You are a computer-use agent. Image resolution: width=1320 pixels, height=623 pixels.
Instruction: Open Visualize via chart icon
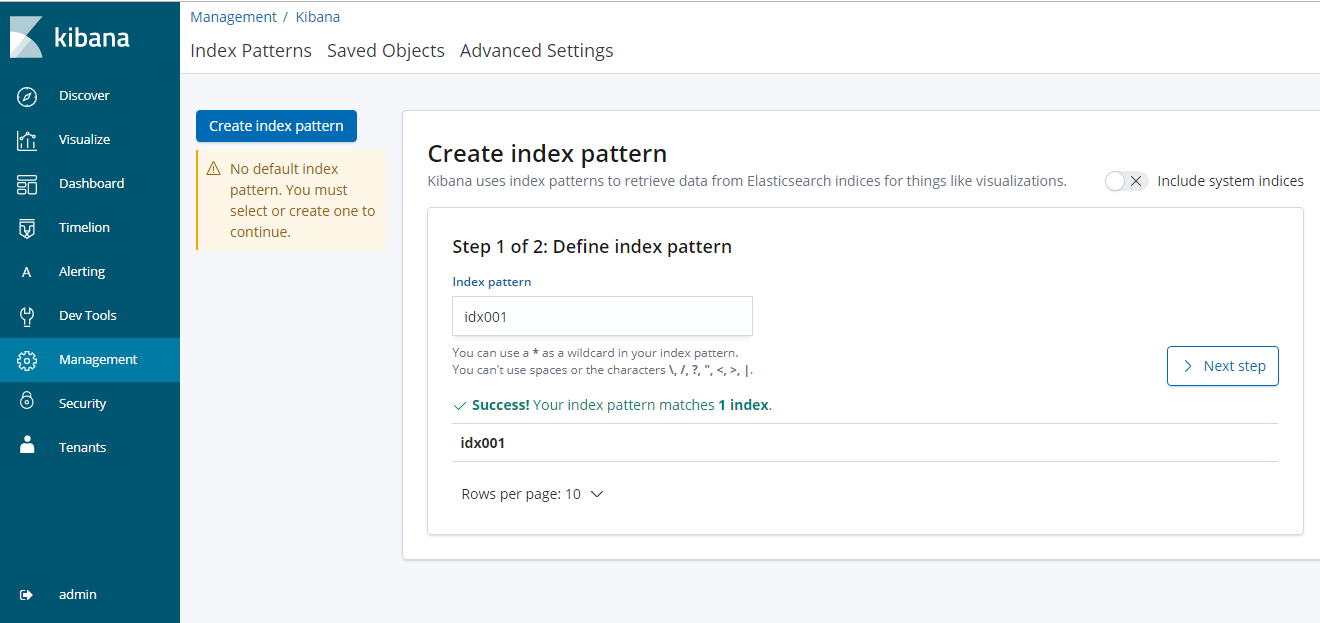pos(27,140)
